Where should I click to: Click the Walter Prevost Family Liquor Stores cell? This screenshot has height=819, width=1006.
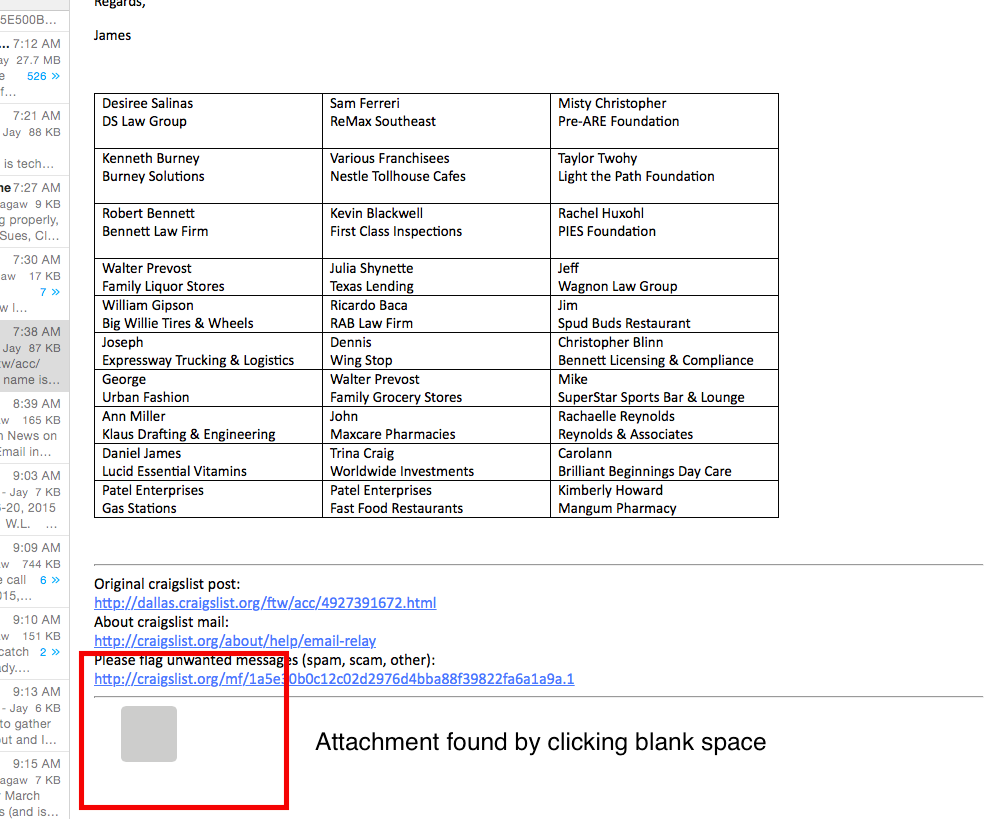pos(209,277)
